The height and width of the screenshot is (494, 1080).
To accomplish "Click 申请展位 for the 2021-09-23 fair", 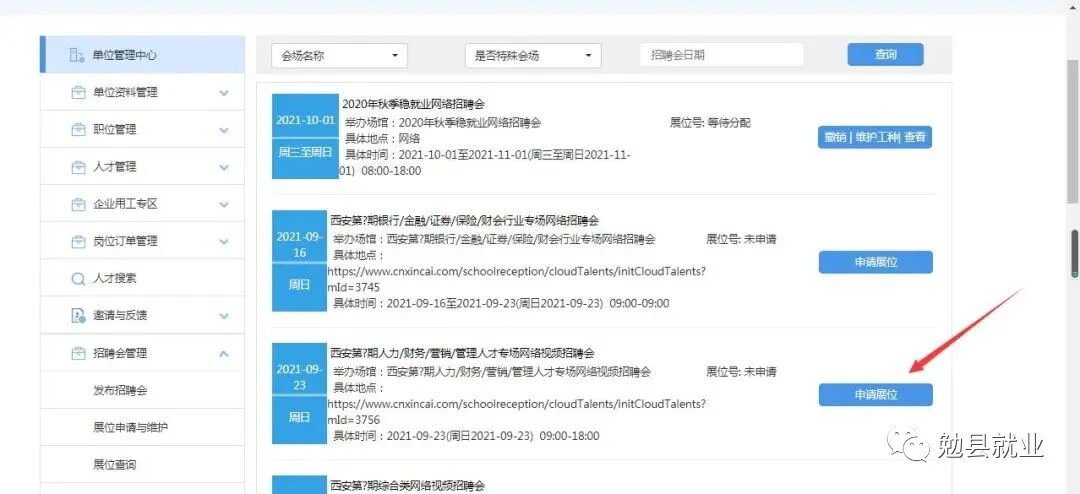I will coord(875,395).
